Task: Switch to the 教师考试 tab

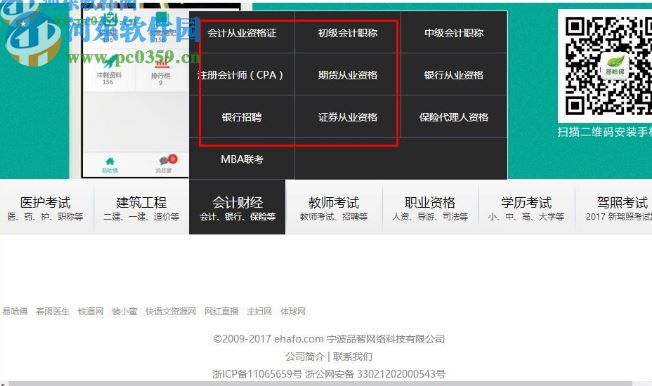Action: tap(334, 208)
